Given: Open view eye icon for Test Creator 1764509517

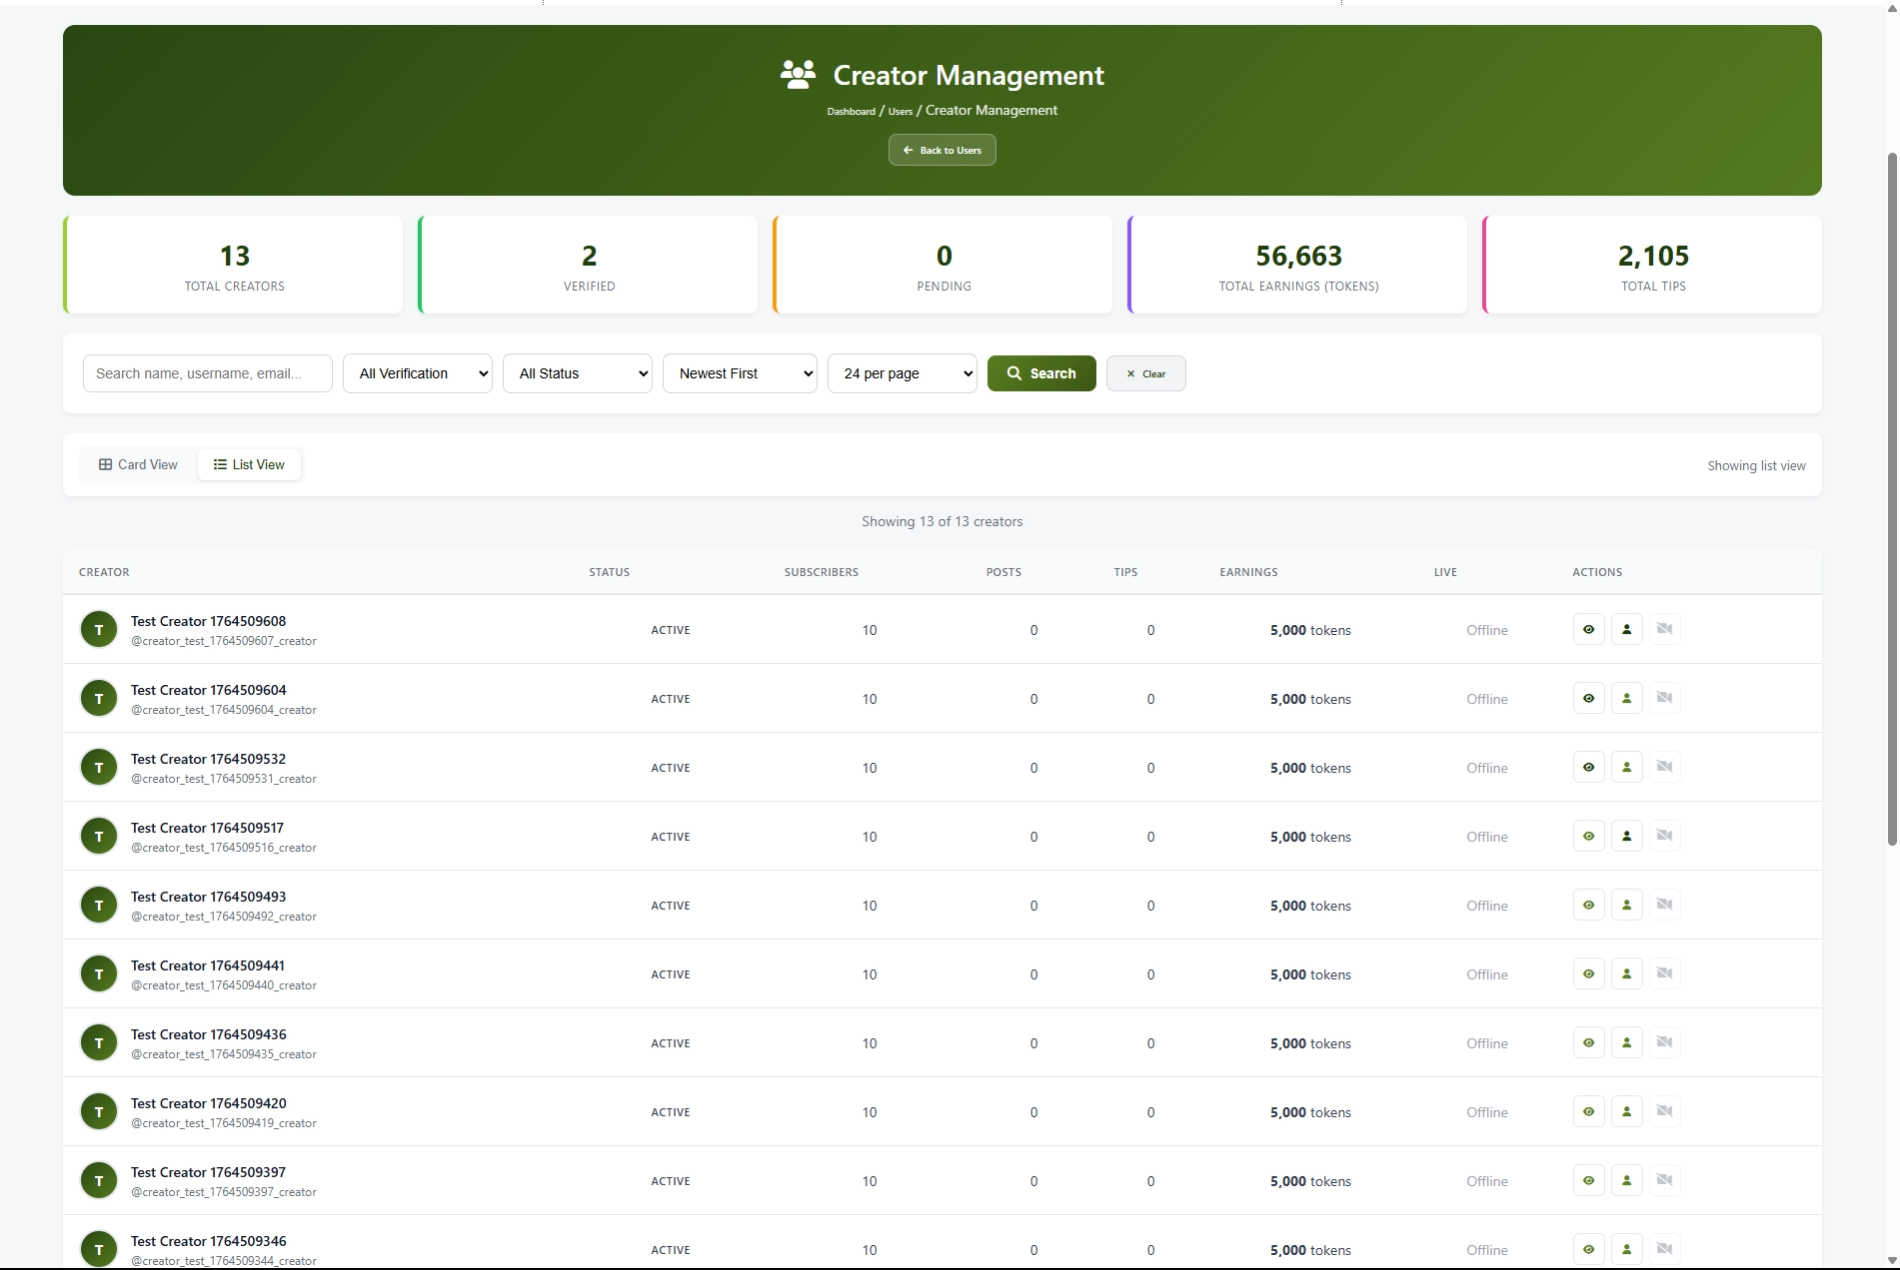Looking at the screenshot, I should (x=1588, y=836).
